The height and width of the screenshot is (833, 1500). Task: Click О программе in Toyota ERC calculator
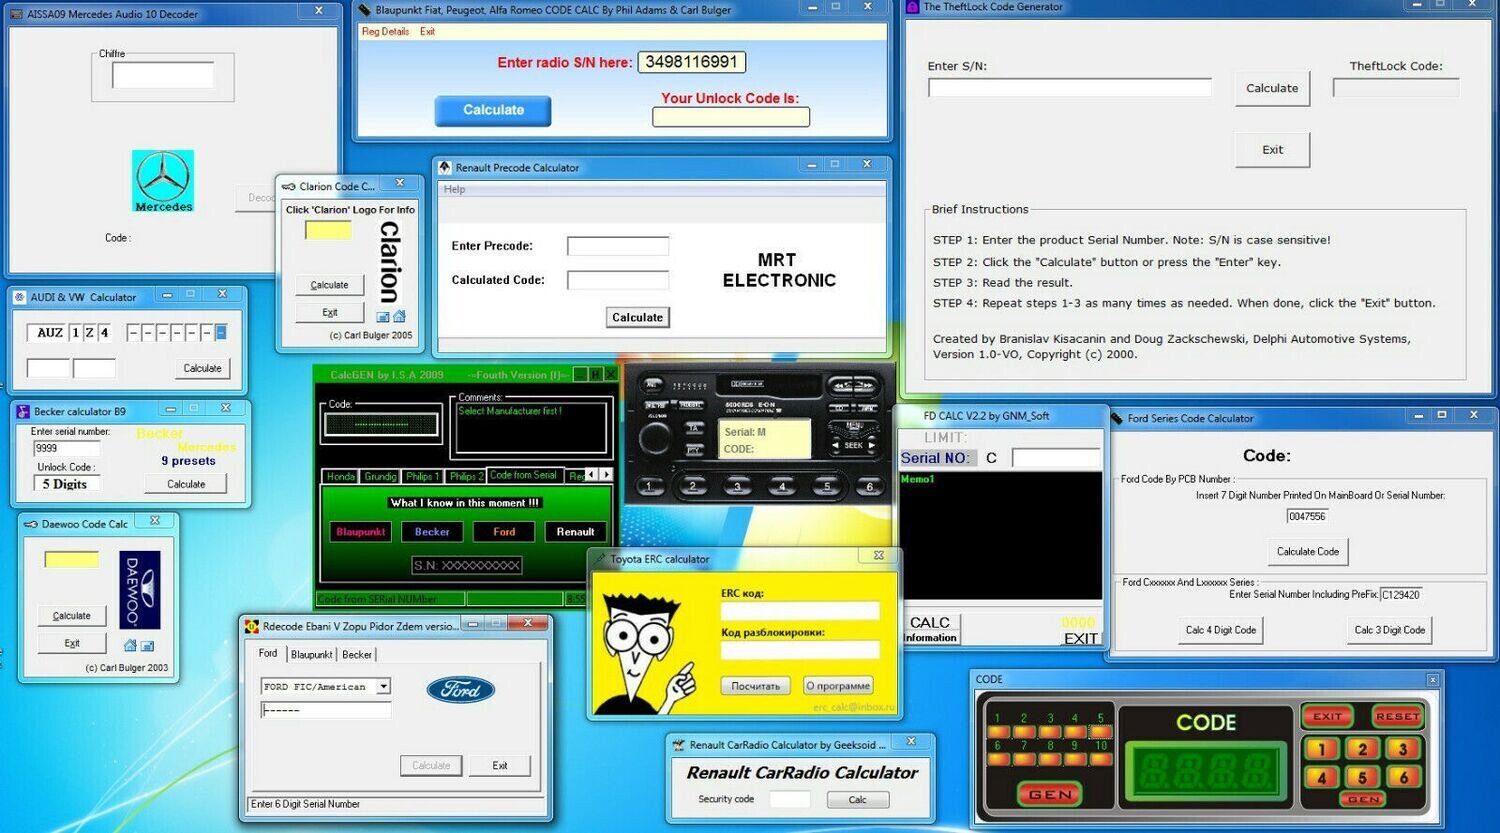click(838, 686)
